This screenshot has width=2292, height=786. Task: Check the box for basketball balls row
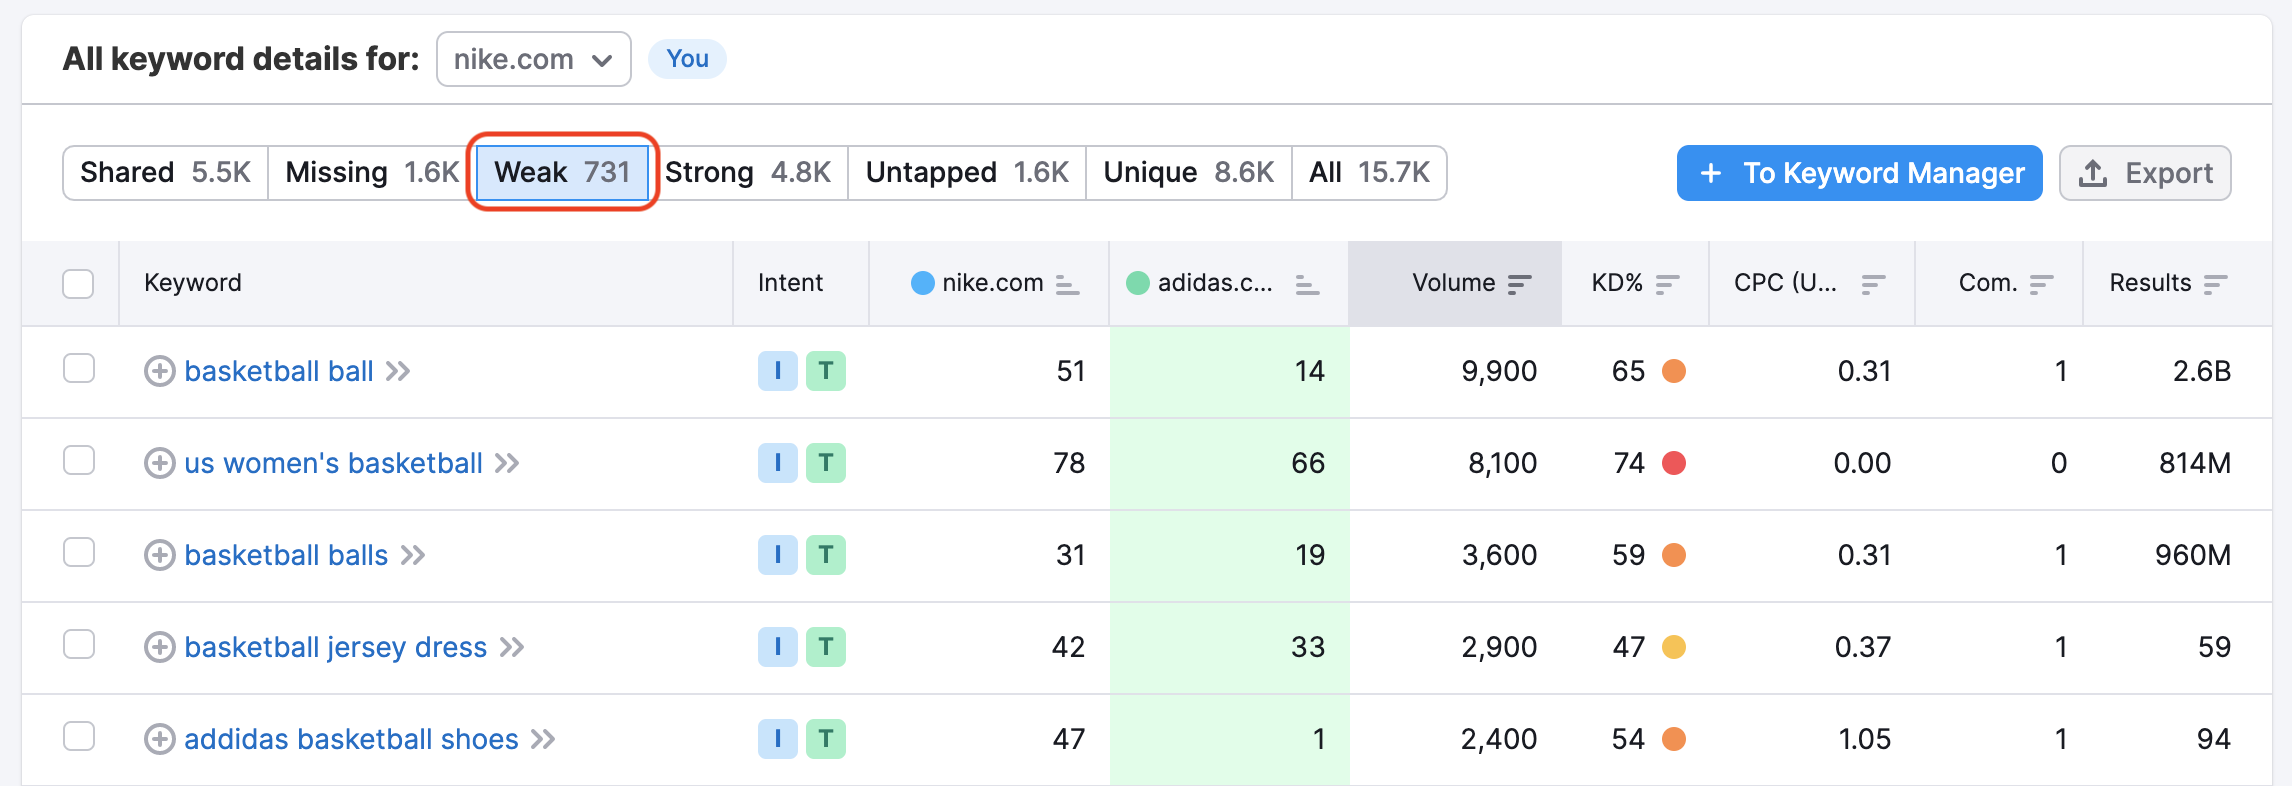coord(78,552)
